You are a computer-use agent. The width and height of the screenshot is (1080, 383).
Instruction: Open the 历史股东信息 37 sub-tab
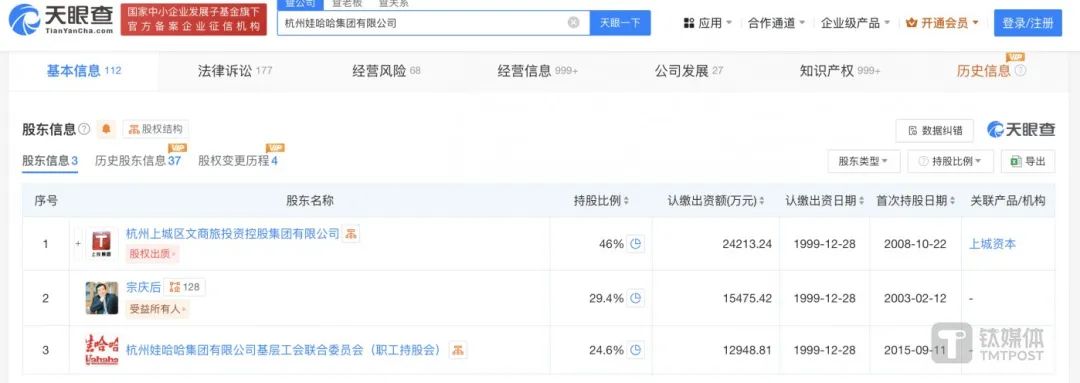click(138, 161)
